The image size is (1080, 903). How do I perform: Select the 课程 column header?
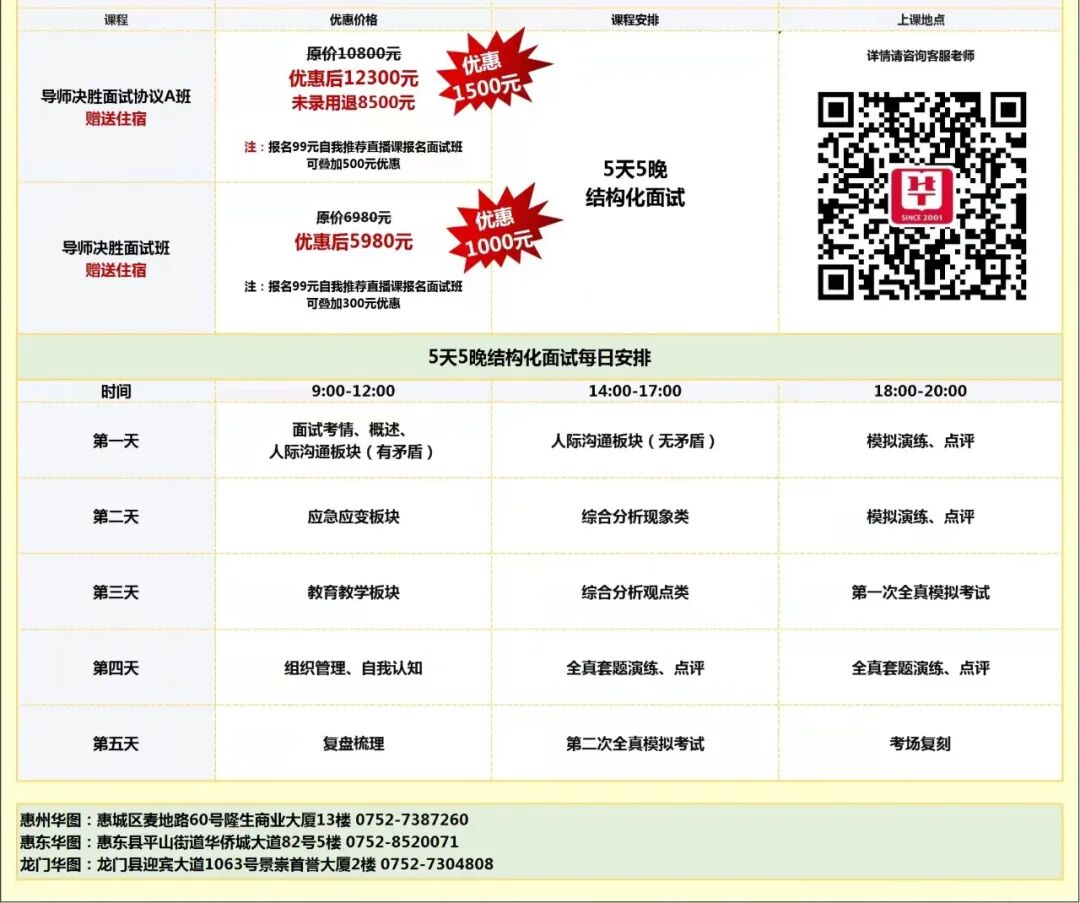[x=116, y=20]
